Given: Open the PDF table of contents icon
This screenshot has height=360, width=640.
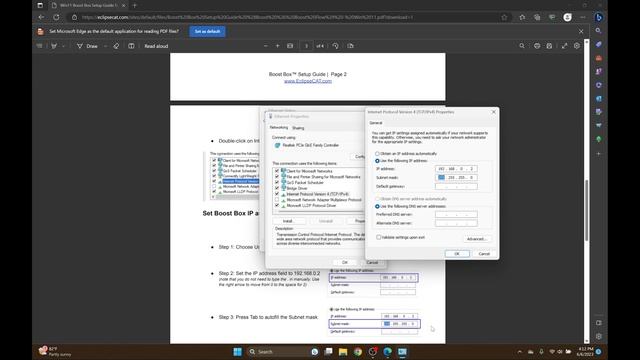Looking at the screenshot, I should pyautogui.click(x=40, y=46).
